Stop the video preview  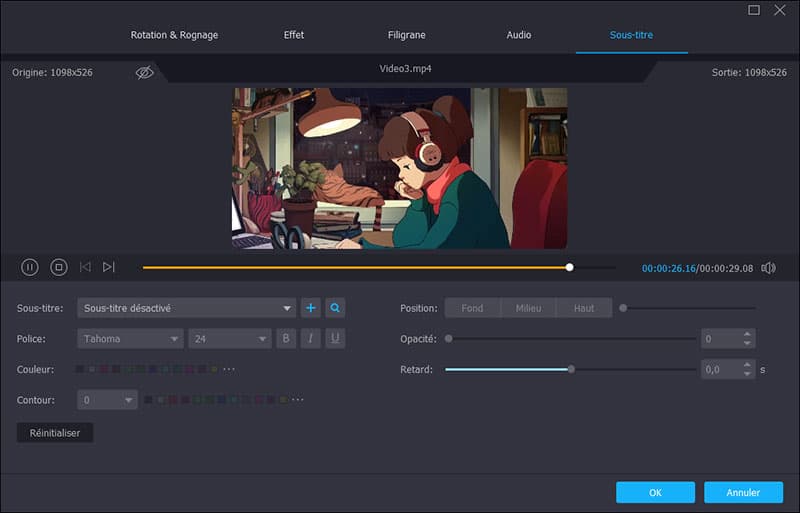click(59, 267)
